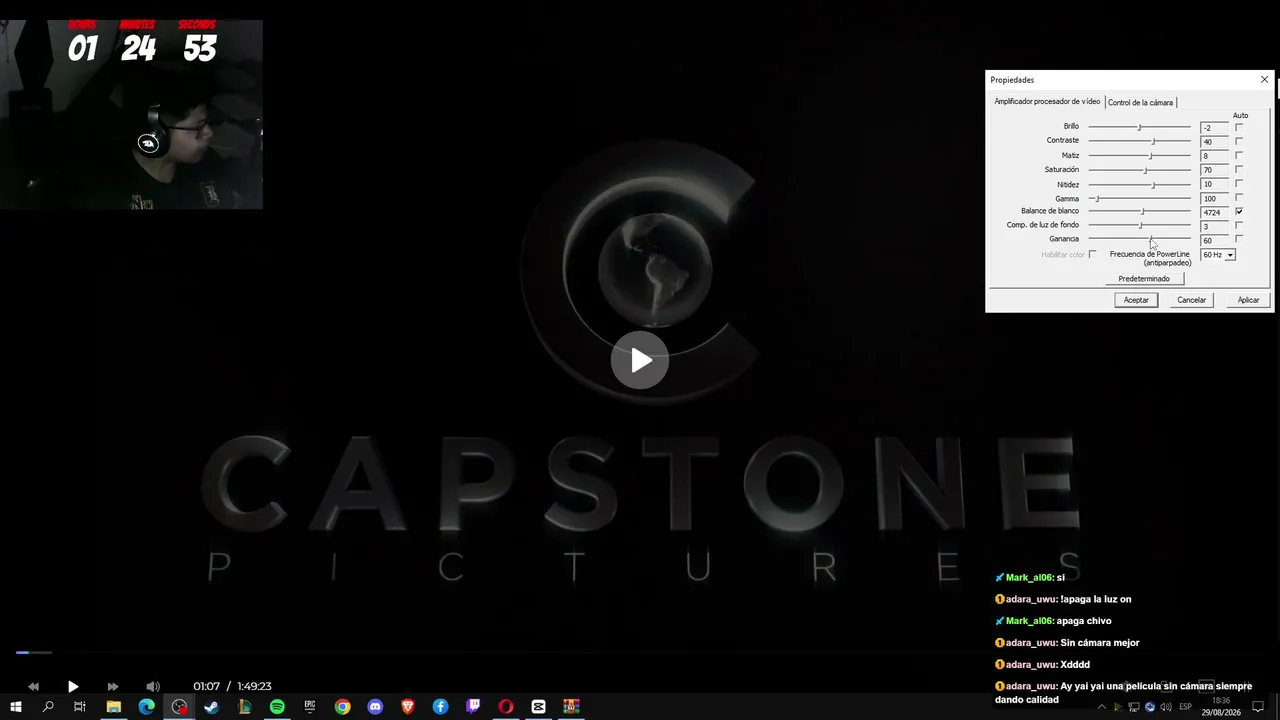This screenshot has width=1280, height=720.
Task: Open Discord from the taskbar
Action: (375, 707)
